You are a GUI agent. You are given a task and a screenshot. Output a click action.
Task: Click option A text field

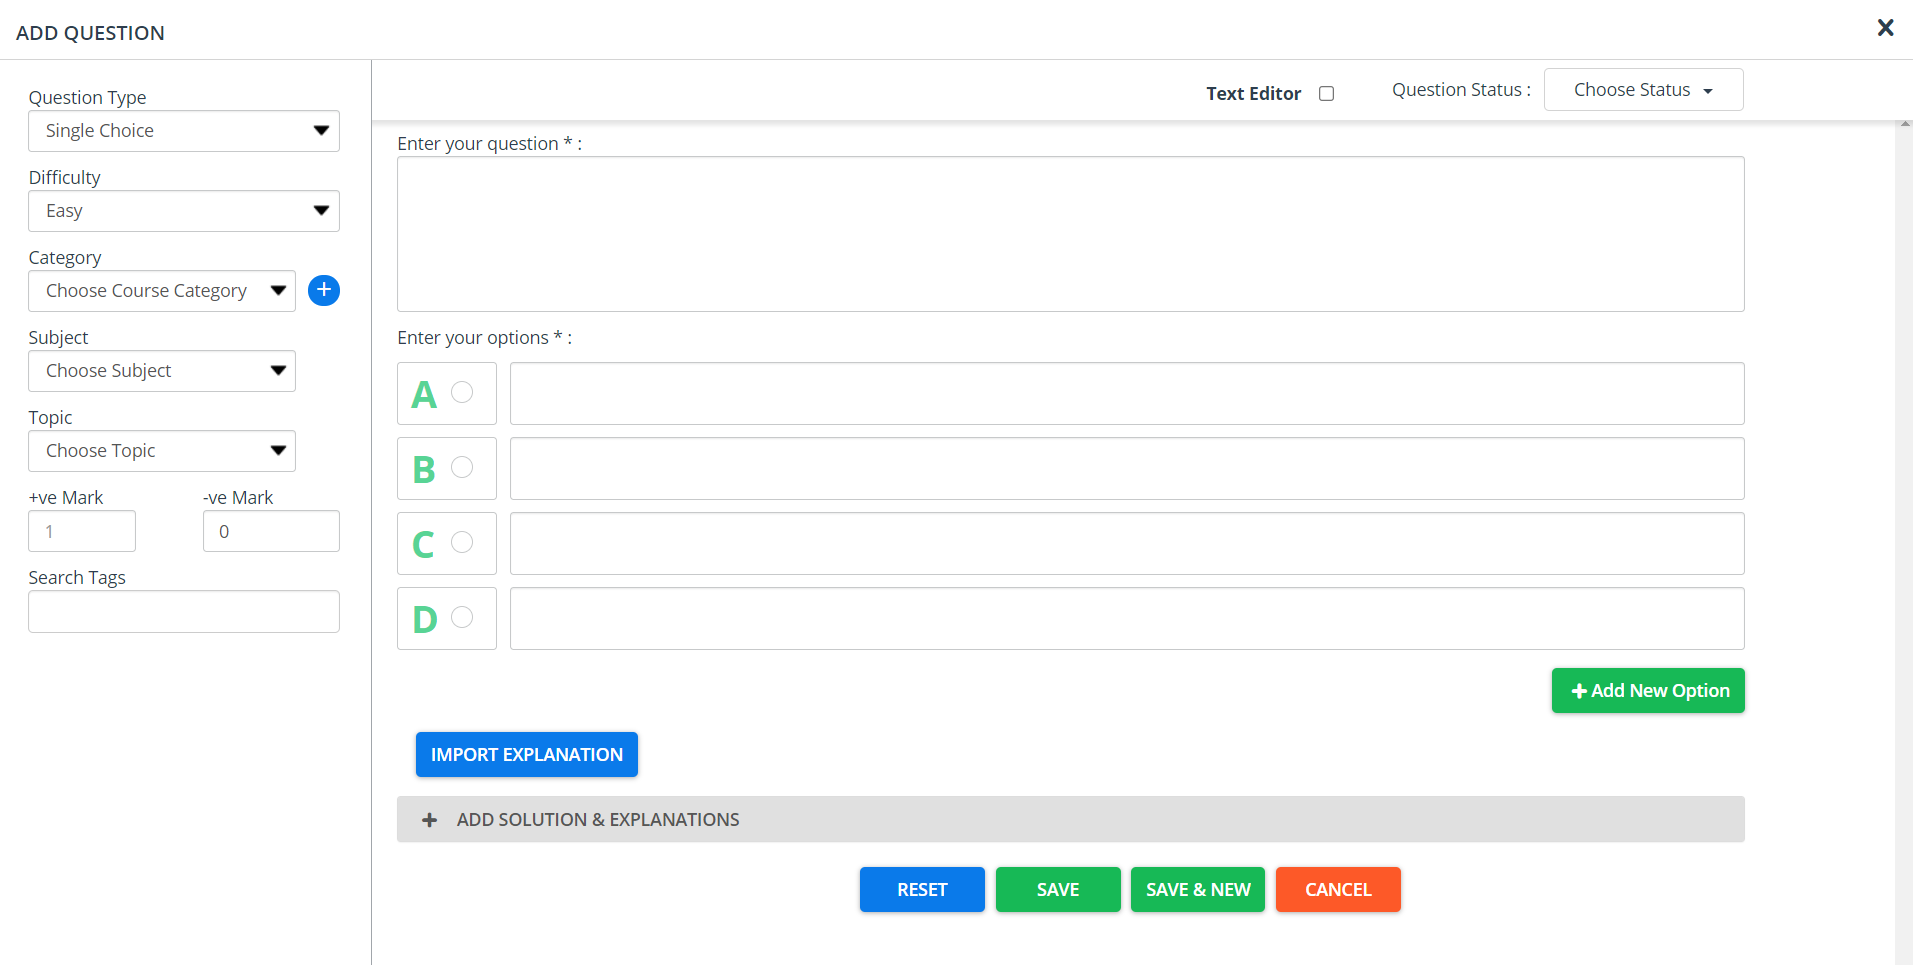click(x=1127, y=393)
